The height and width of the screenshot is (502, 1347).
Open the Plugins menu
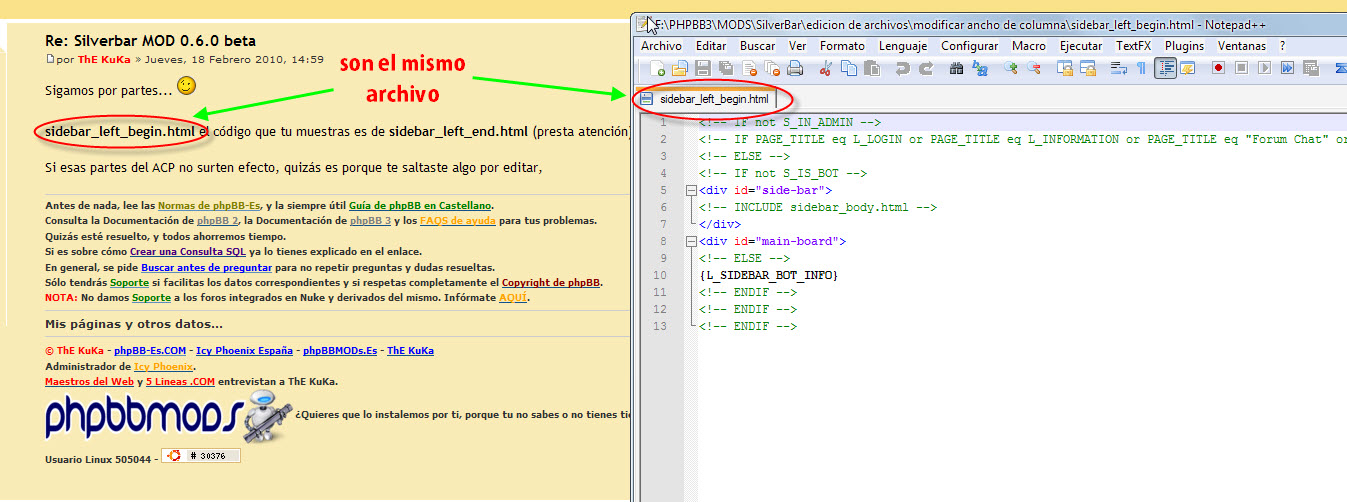pos(1184,46)
